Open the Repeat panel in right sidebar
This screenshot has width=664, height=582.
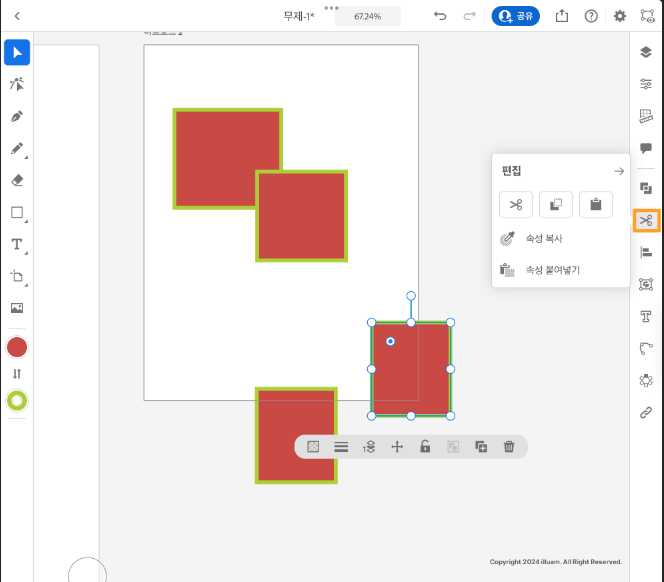pos(646,284)
